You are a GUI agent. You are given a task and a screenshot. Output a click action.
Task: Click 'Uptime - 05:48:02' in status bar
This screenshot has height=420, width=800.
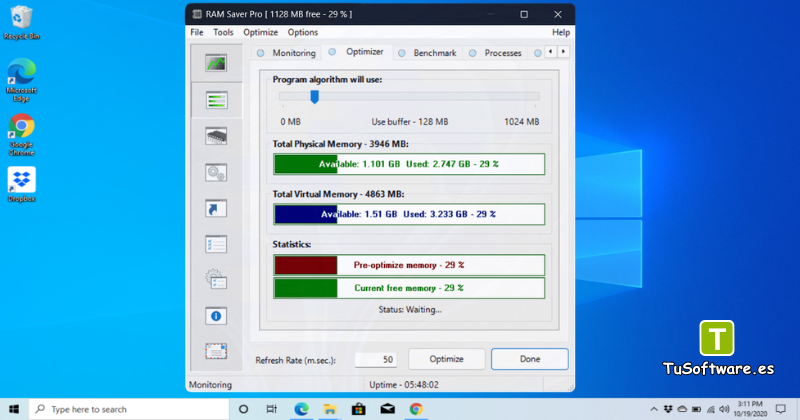click(x=404, y=385)
